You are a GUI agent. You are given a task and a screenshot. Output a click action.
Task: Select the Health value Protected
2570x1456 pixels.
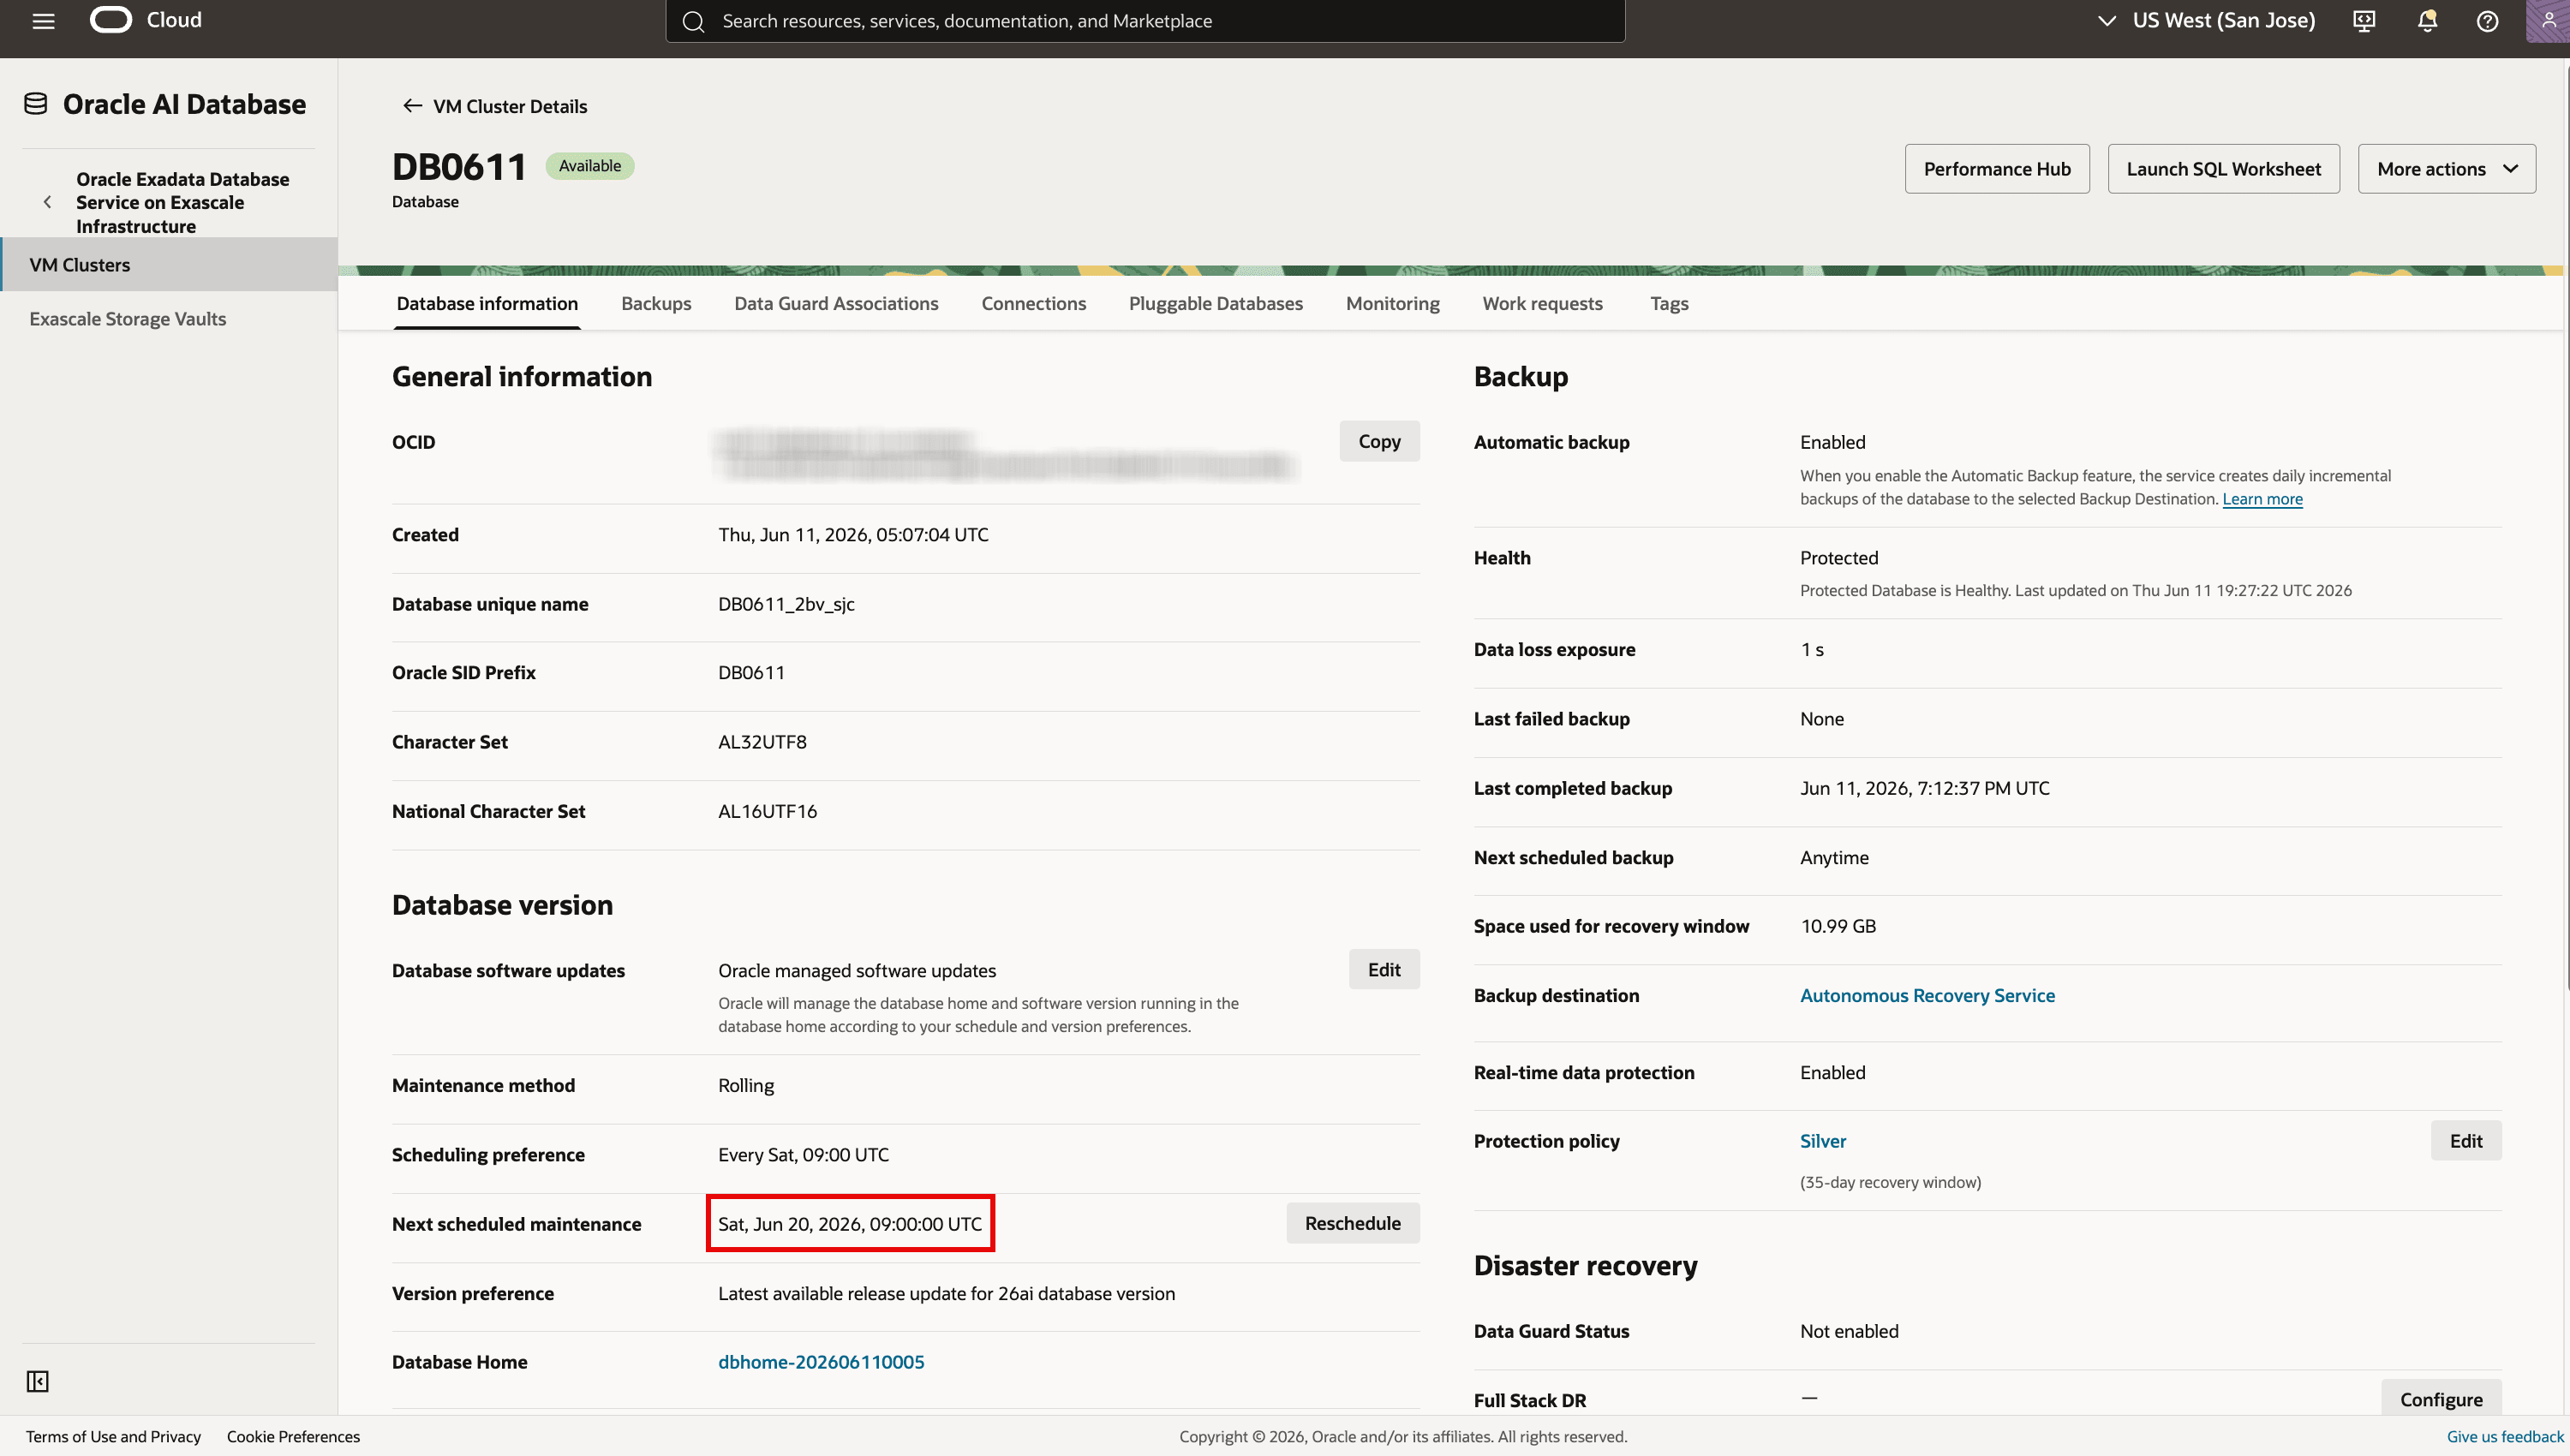pyautogui.click(x=1839, y=557)
